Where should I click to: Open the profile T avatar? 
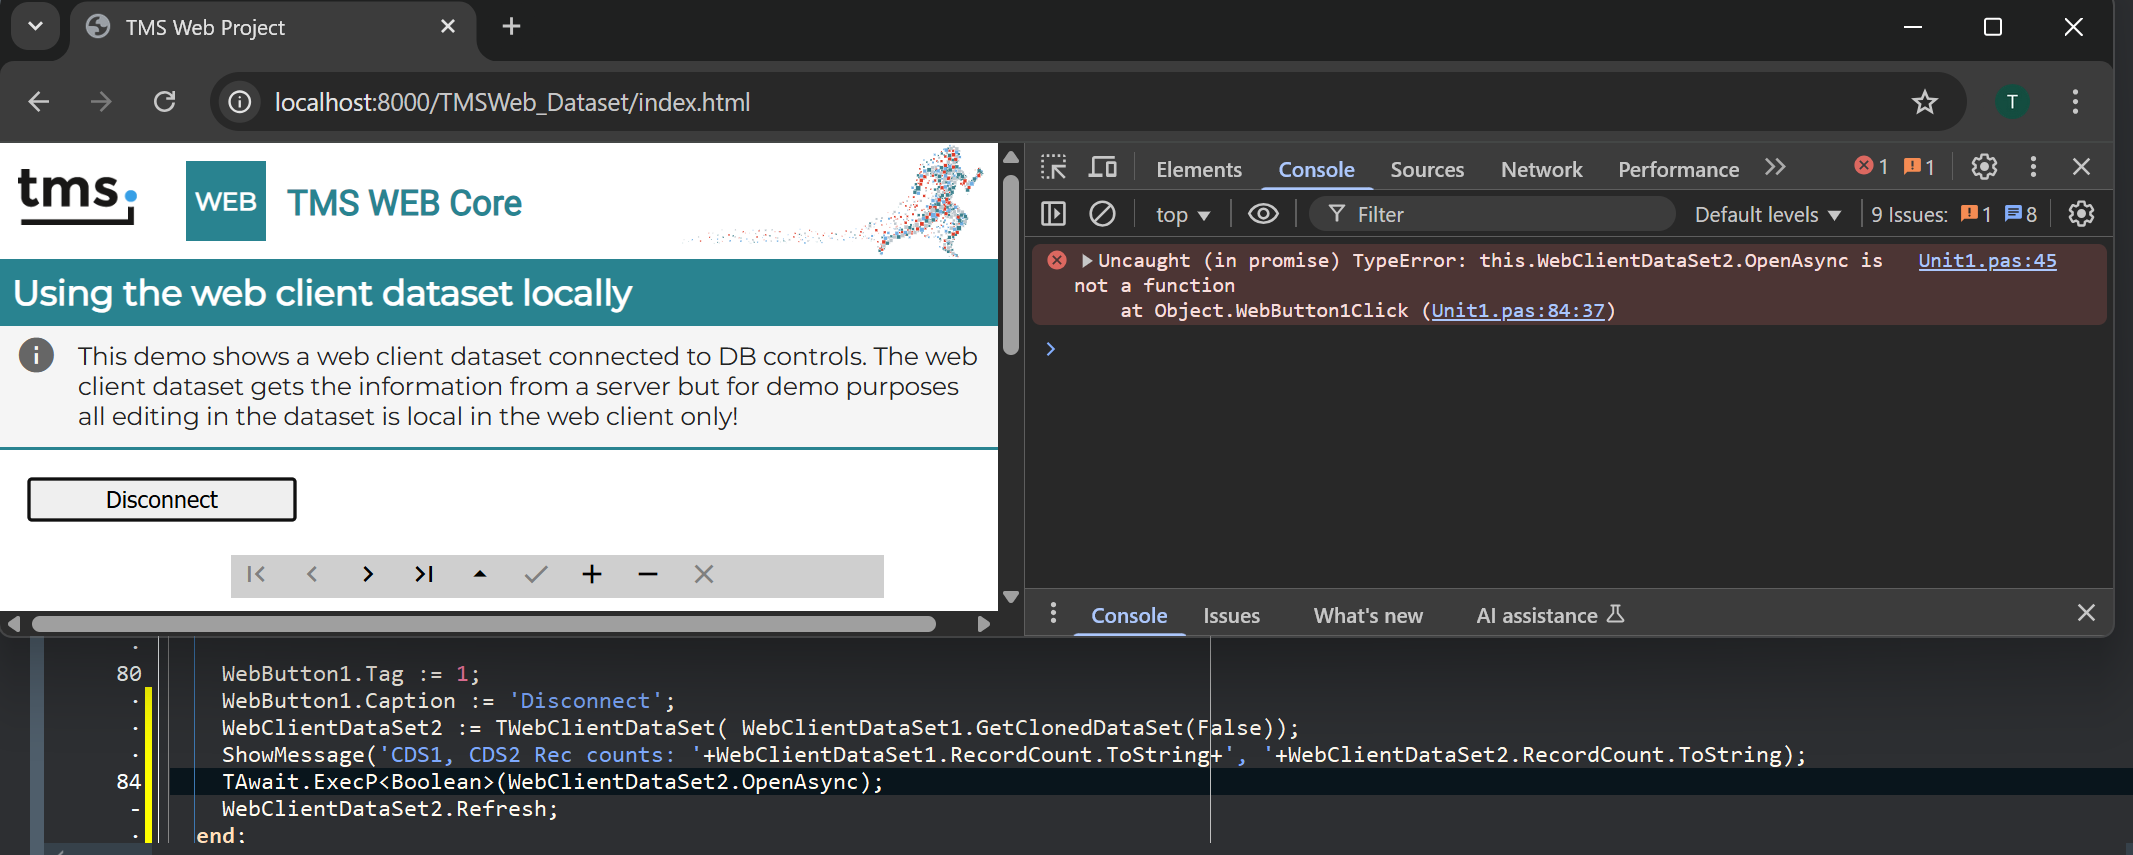(2012, 102)
